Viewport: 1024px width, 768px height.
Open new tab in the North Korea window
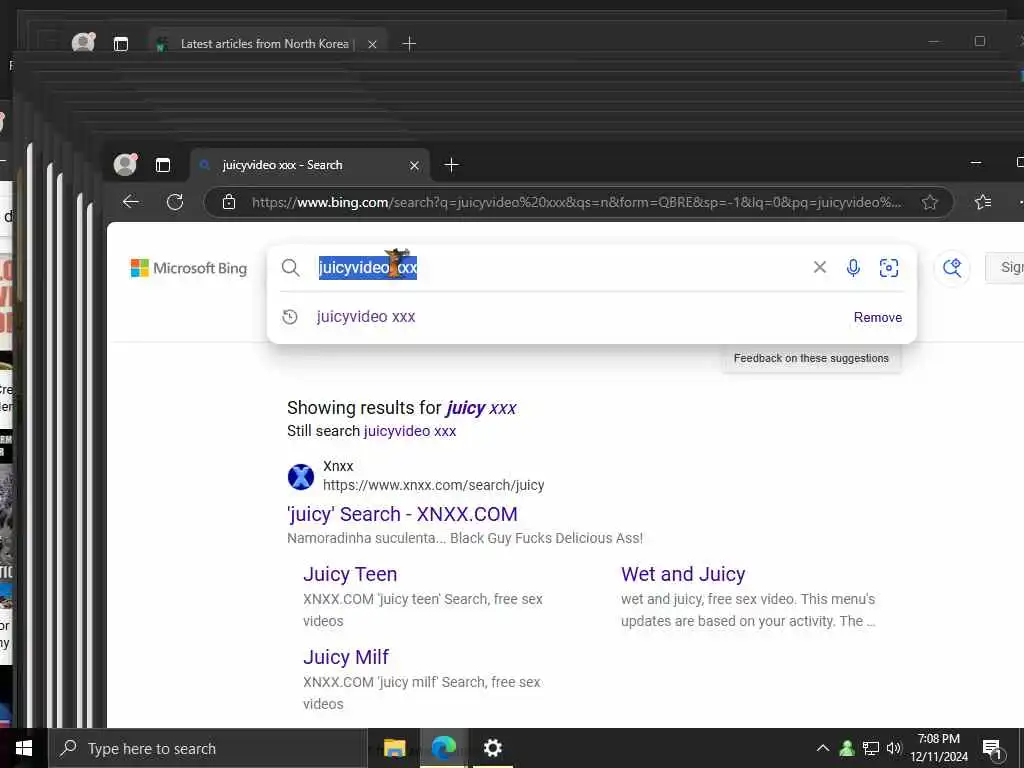pos(409,44)
